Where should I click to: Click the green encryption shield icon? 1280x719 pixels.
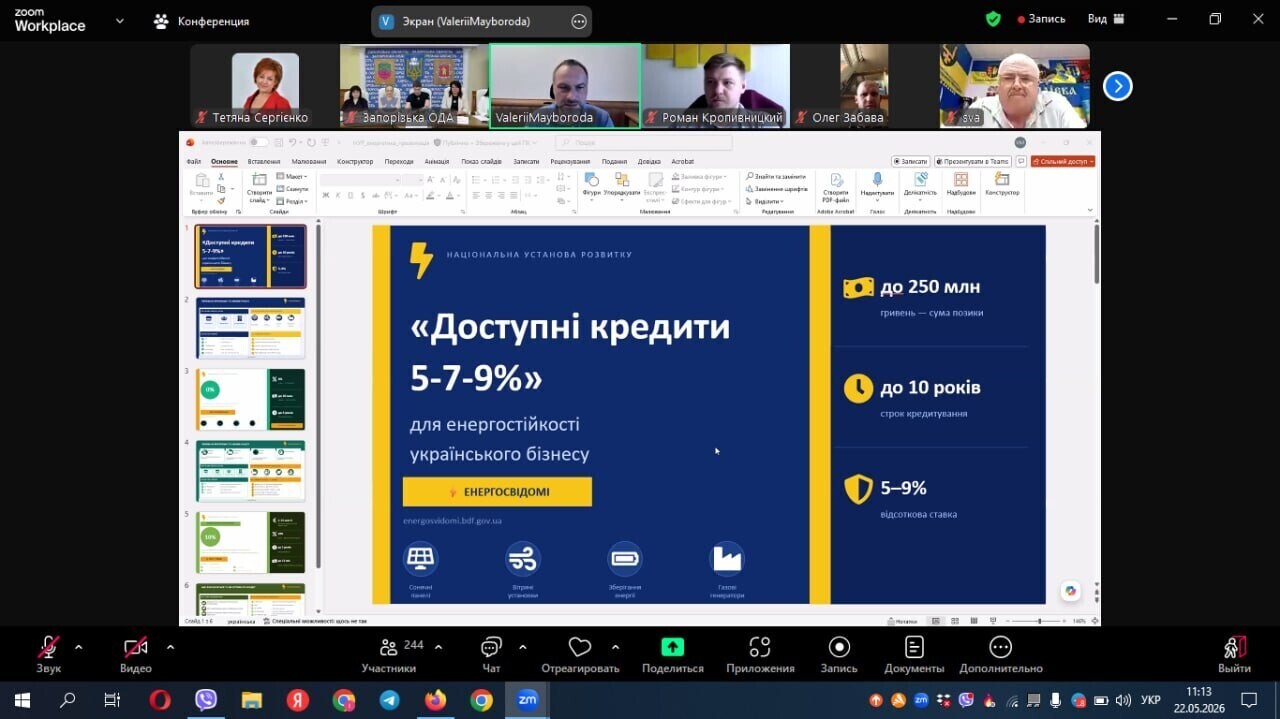[x=993, y=19]
